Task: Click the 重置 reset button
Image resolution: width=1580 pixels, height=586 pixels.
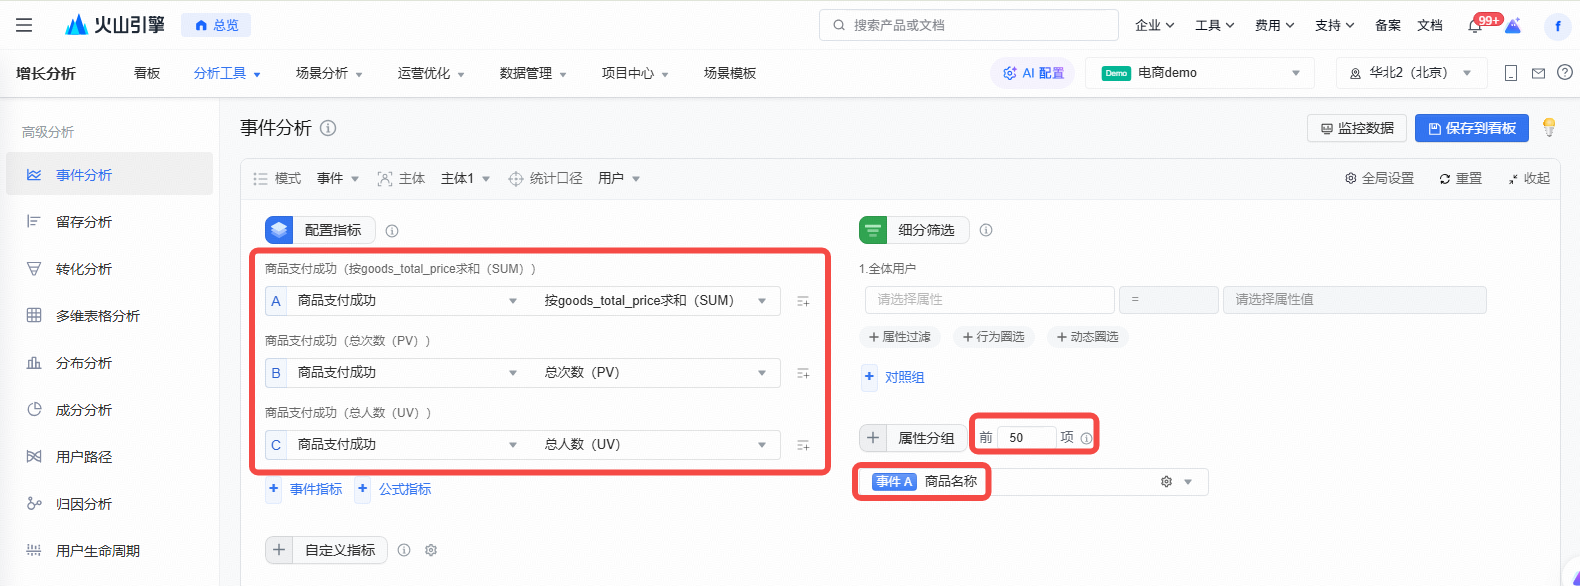Action: 1460,178
